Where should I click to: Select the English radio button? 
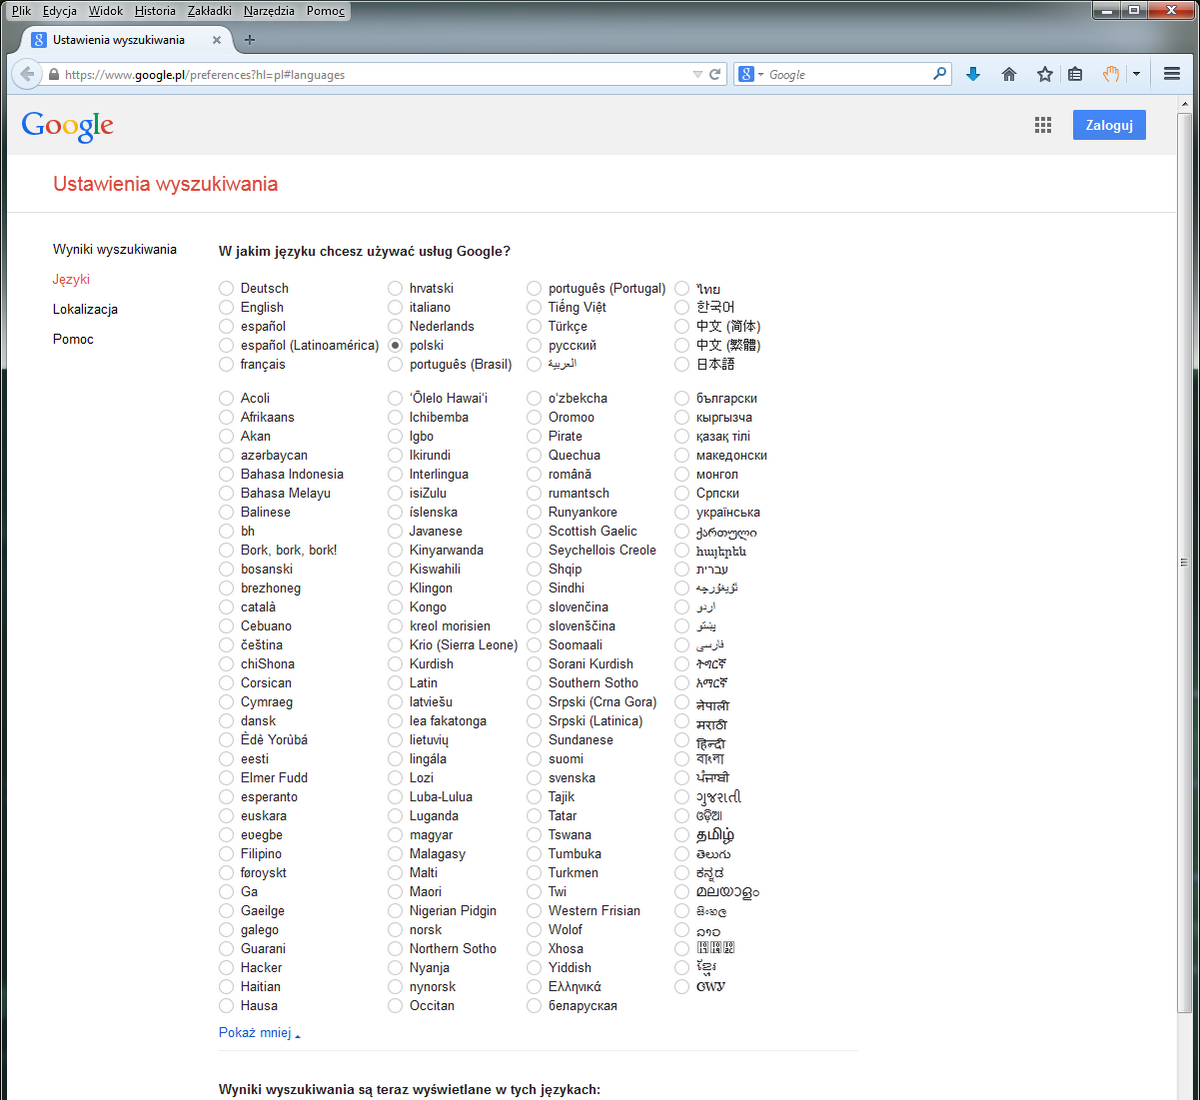pyautogui.click(x=226, y=307)
